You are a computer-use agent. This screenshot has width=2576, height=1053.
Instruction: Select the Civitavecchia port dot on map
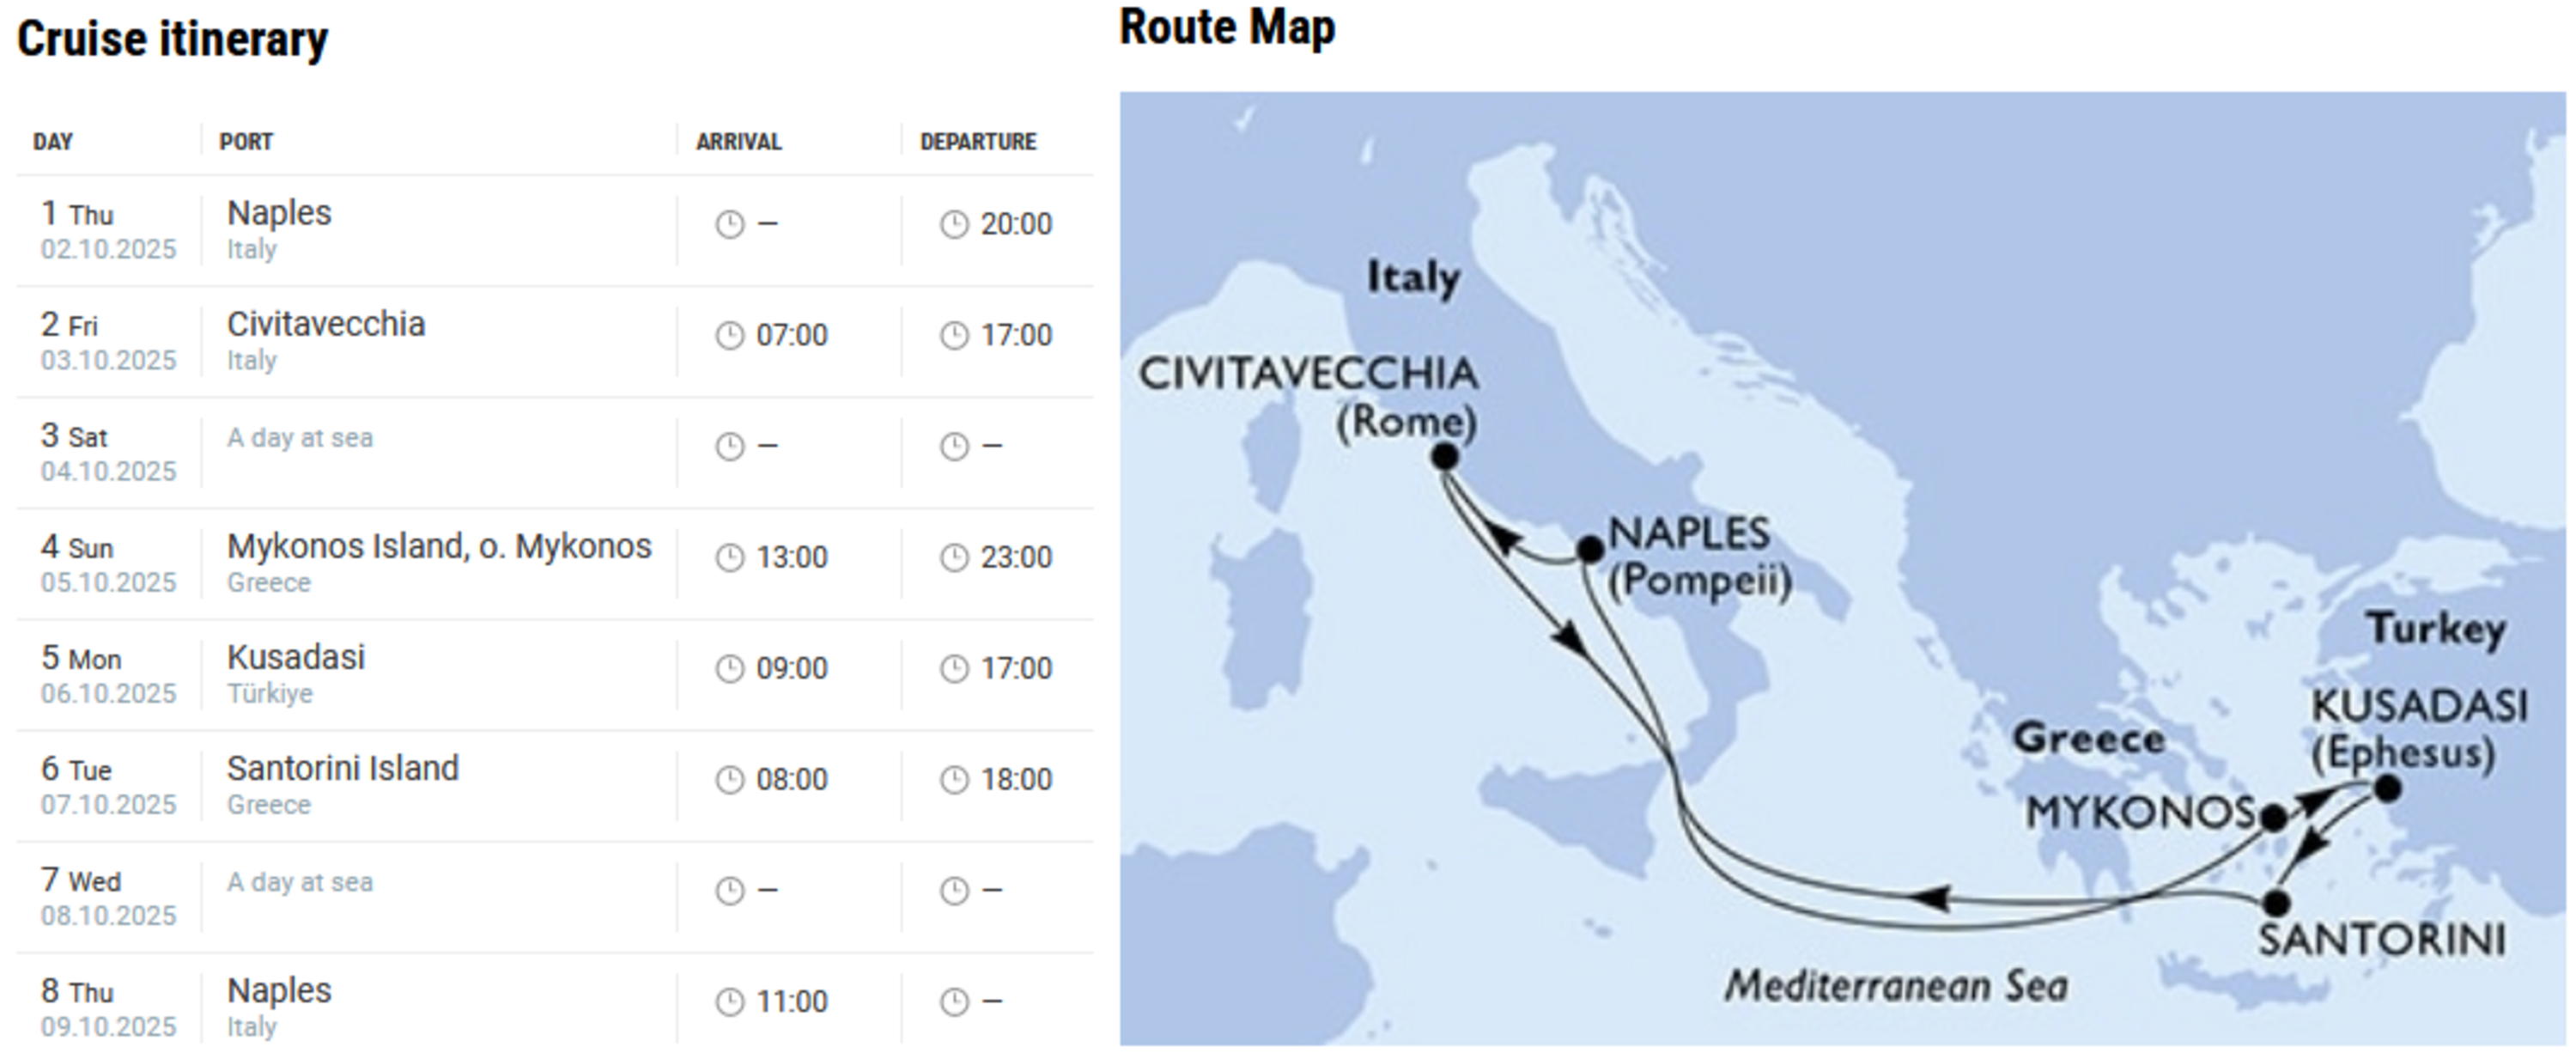tap(1444, 457)
